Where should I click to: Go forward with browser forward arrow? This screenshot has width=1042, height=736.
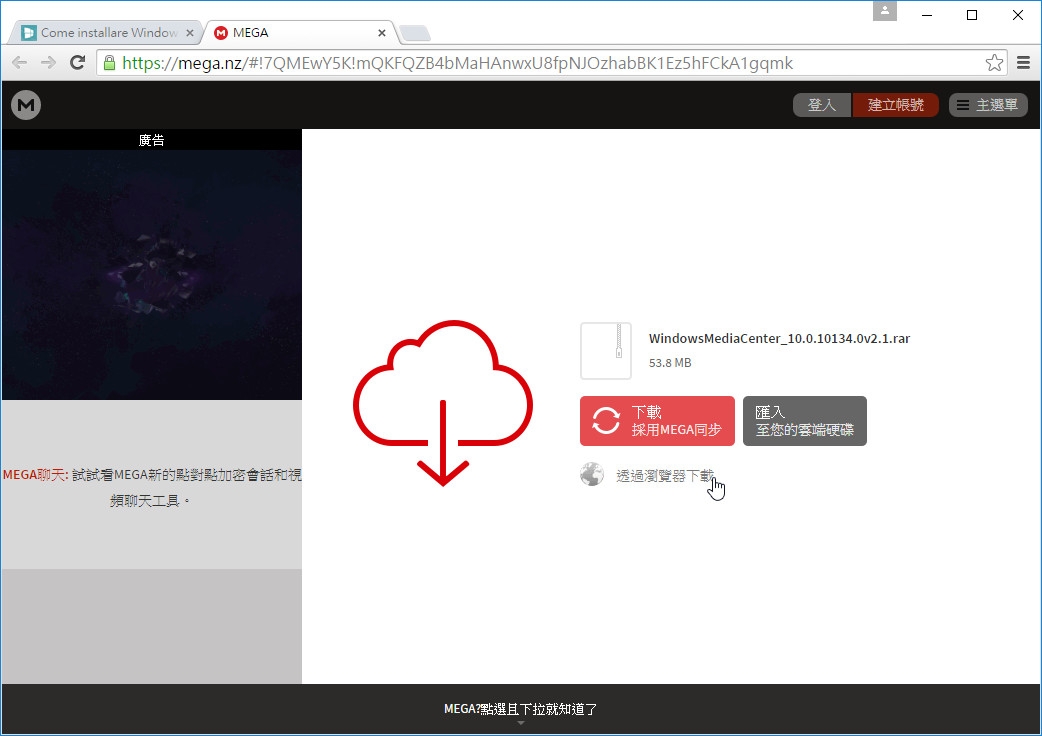click(49, 63)
